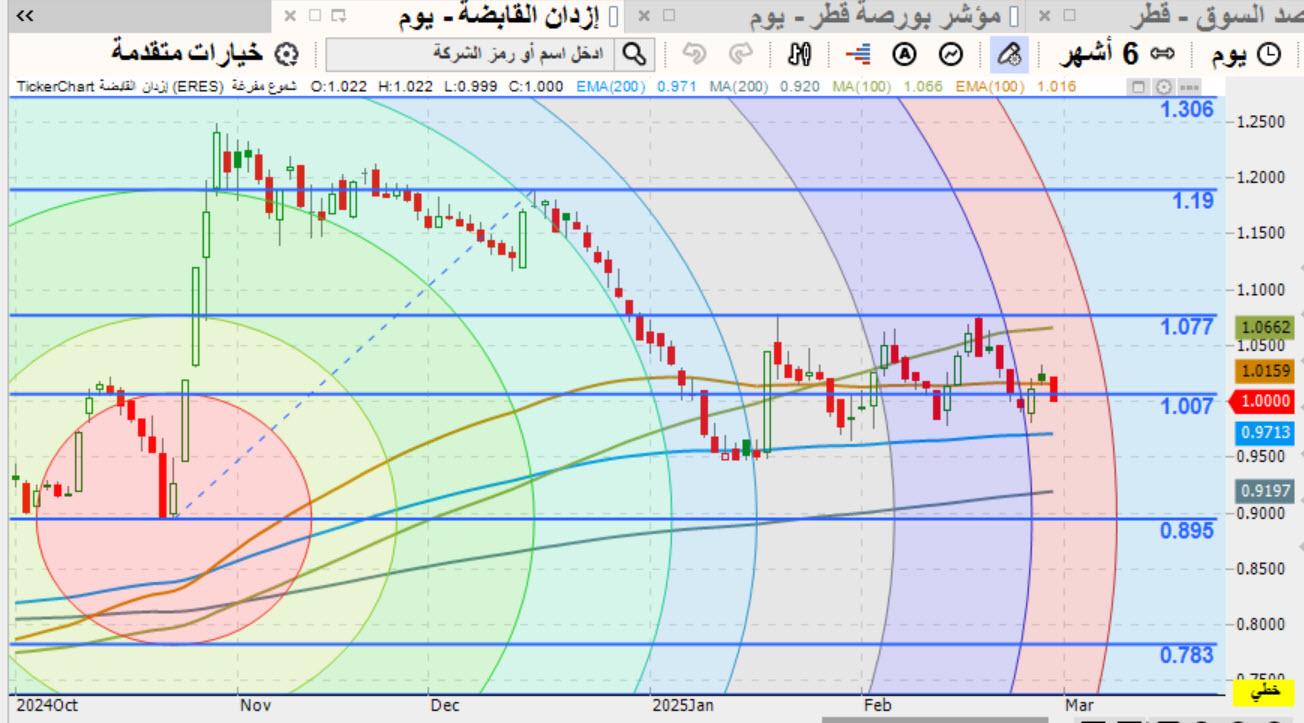Open the indicators circle chart icon
The width and height of the screenshot is (1304, 723).
(x=953, y=54)
